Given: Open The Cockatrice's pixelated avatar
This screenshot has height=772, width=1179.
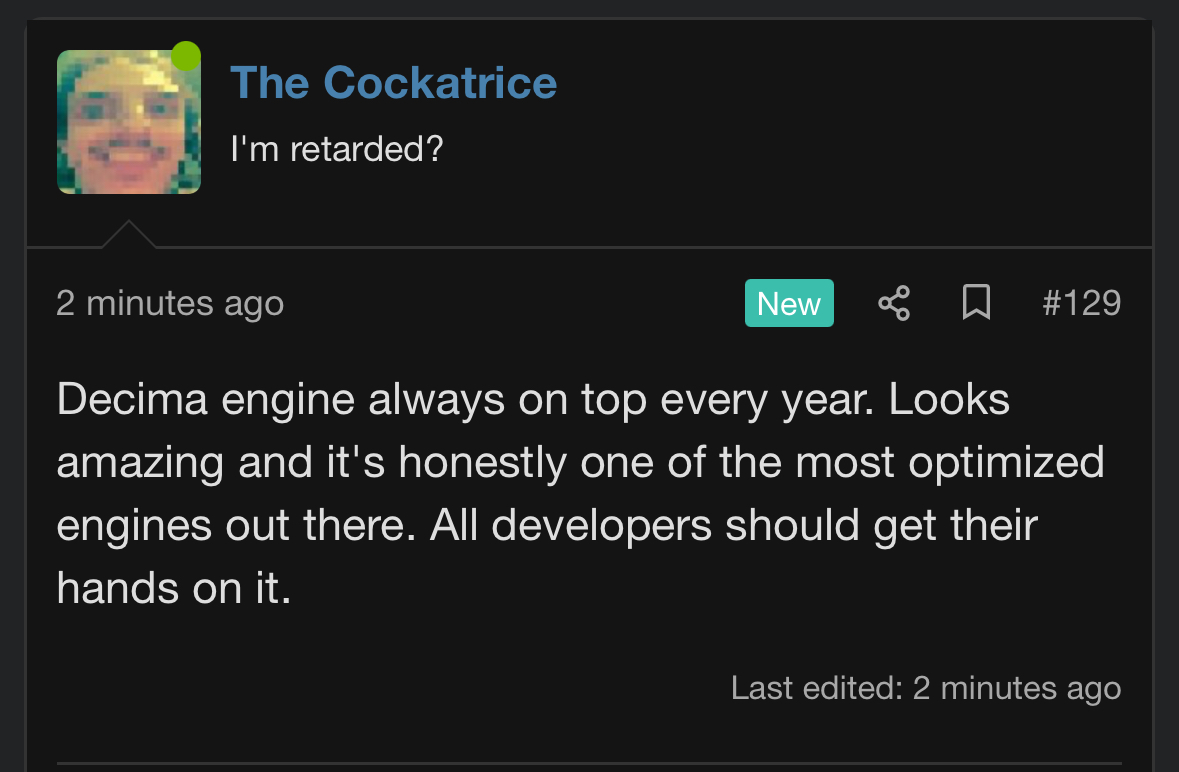Looking at the screenshot, I should 129,122.
